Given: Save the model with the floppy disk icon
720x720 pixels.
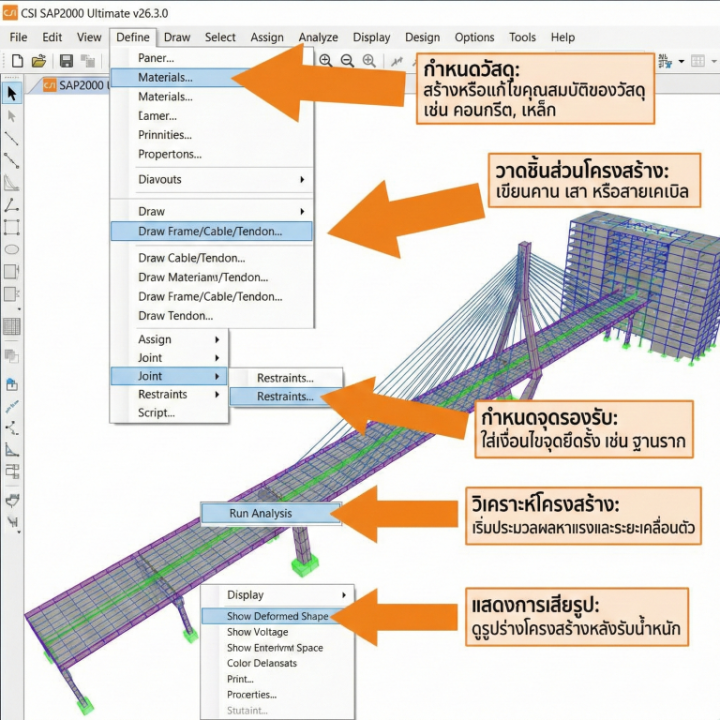Looking at the screenshot, I should pos(67,61).
